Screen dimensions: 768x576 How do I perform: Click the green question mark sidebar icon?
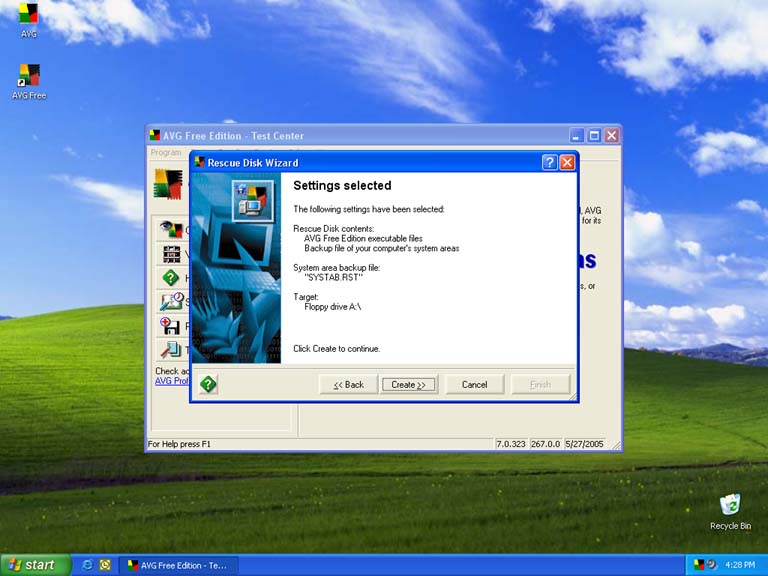point(170,278)
